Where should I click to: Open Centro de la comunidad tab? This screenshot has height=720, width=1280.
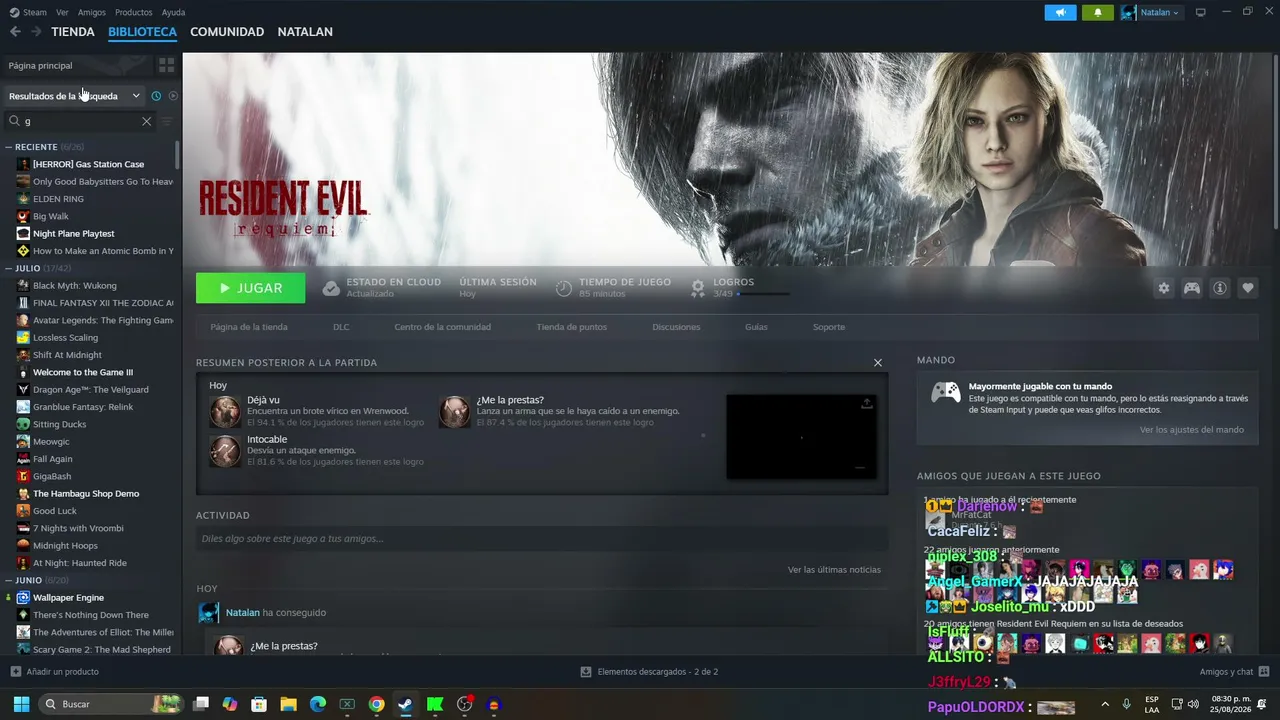click(442, 327)
